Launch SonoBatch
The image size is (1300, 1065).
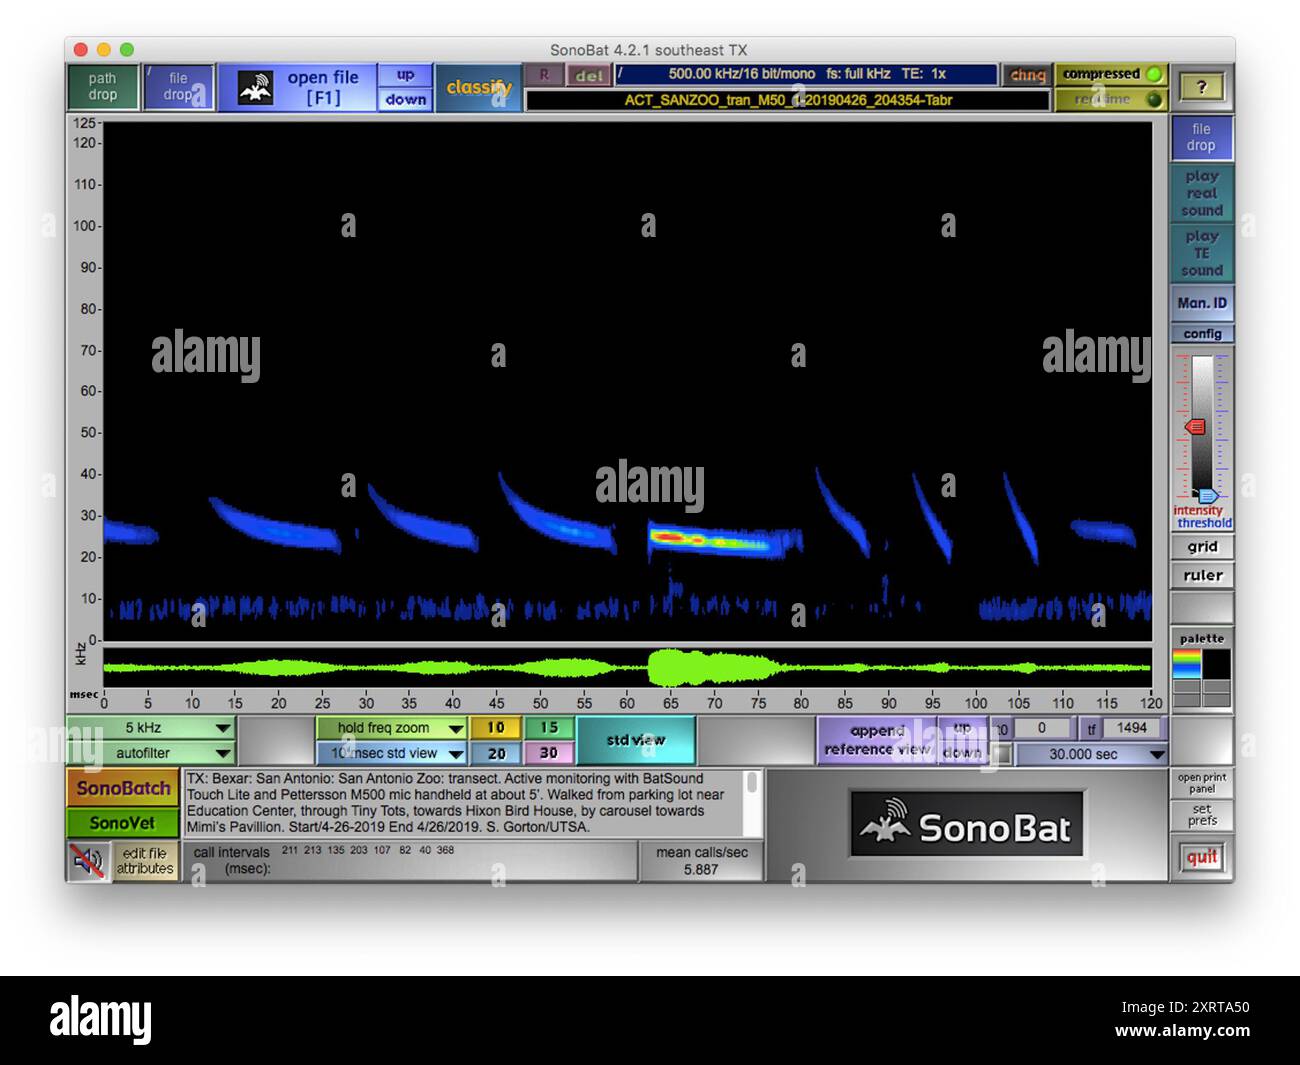[x=123, y=788]
